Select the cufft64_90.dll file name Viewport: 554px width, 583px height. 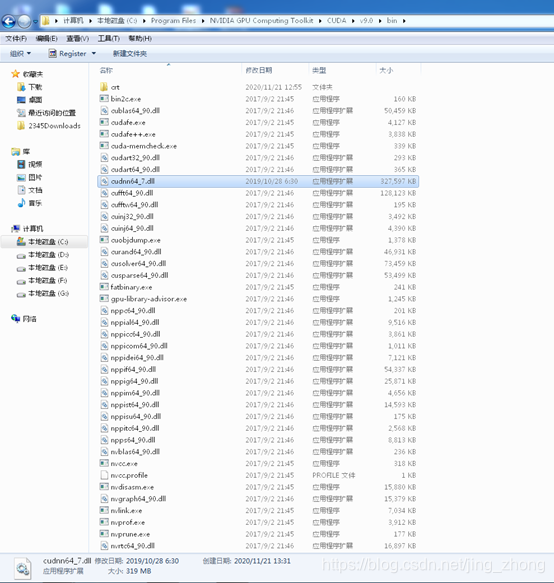click(132, 193)
